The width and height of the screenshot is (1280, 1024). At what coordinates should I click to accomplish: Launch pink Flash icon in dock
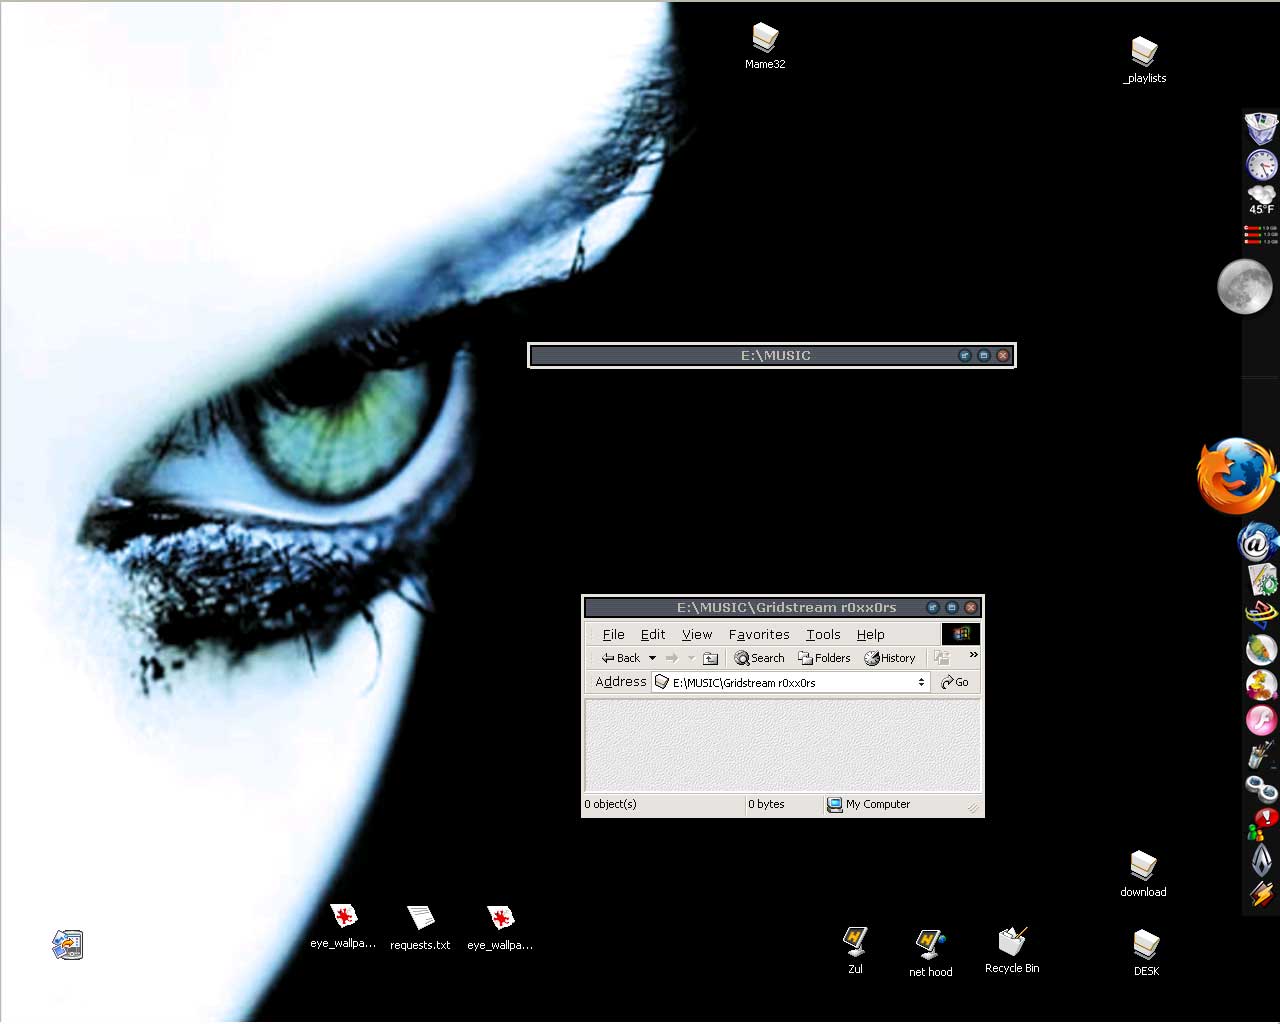coord(1260,720)
